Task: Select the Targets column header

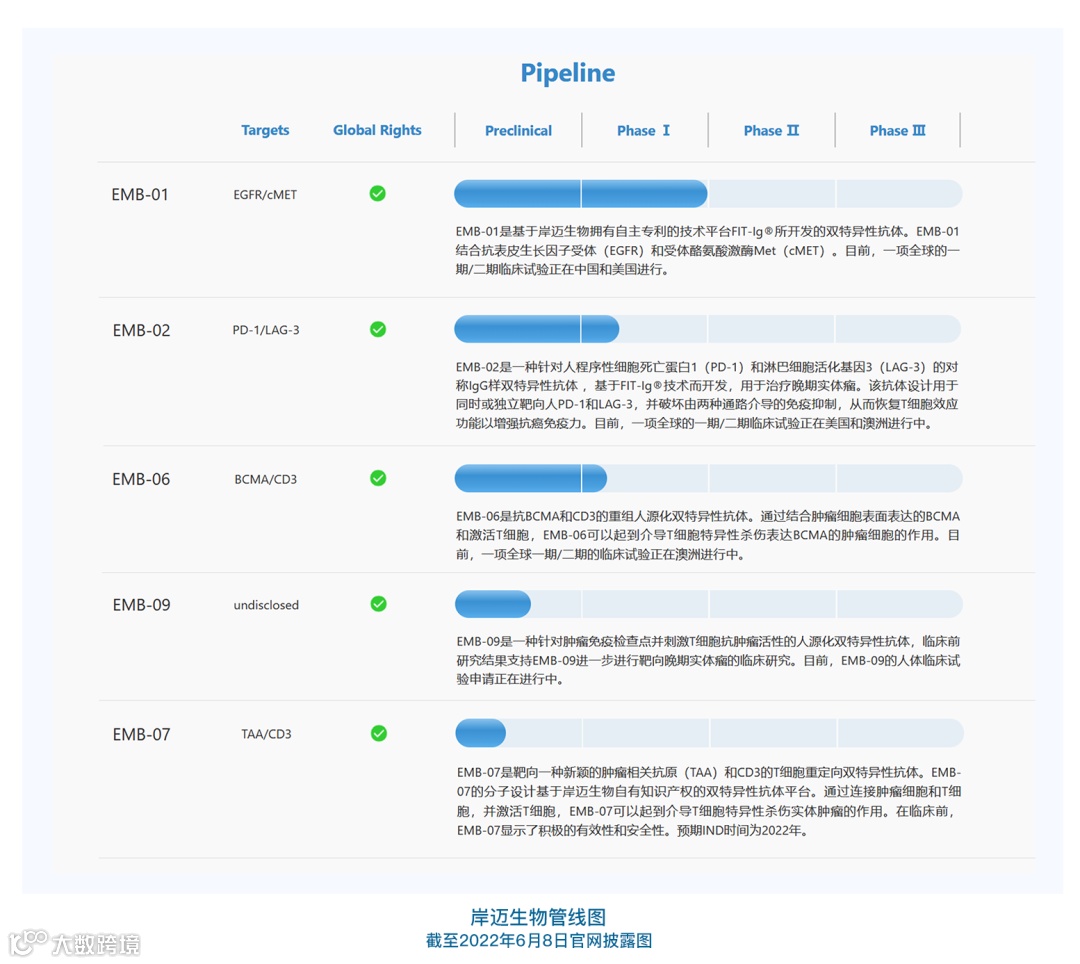Action: pyautogui.click(x=265, y=130)
